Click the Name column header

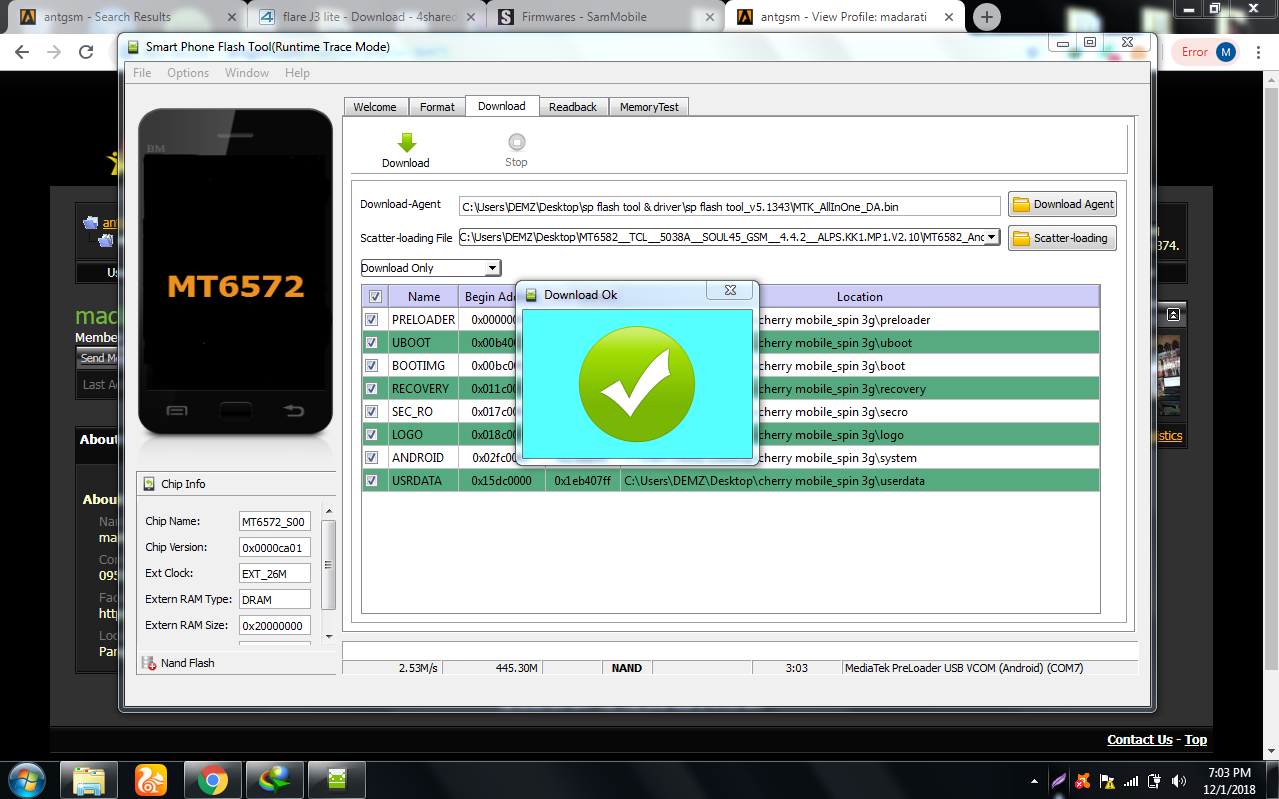[424, 296]
